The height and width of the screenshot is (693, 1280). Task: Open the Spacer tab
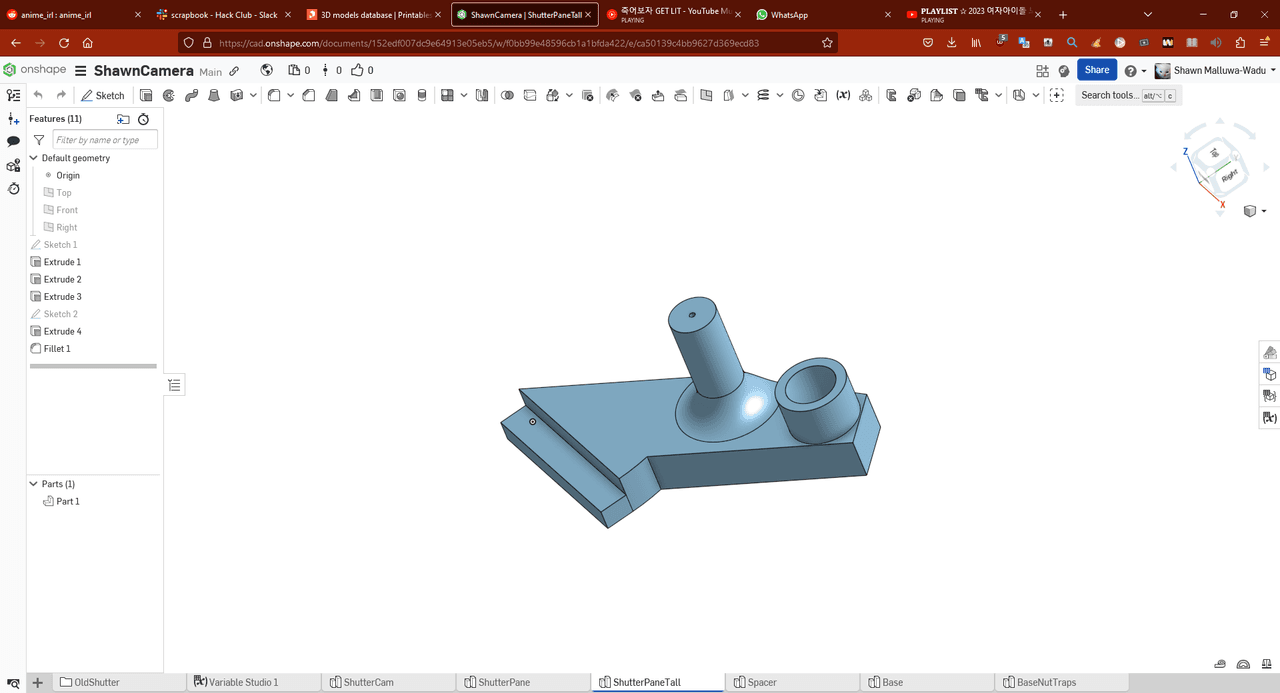pyautogui.click(x=761, y=682)
